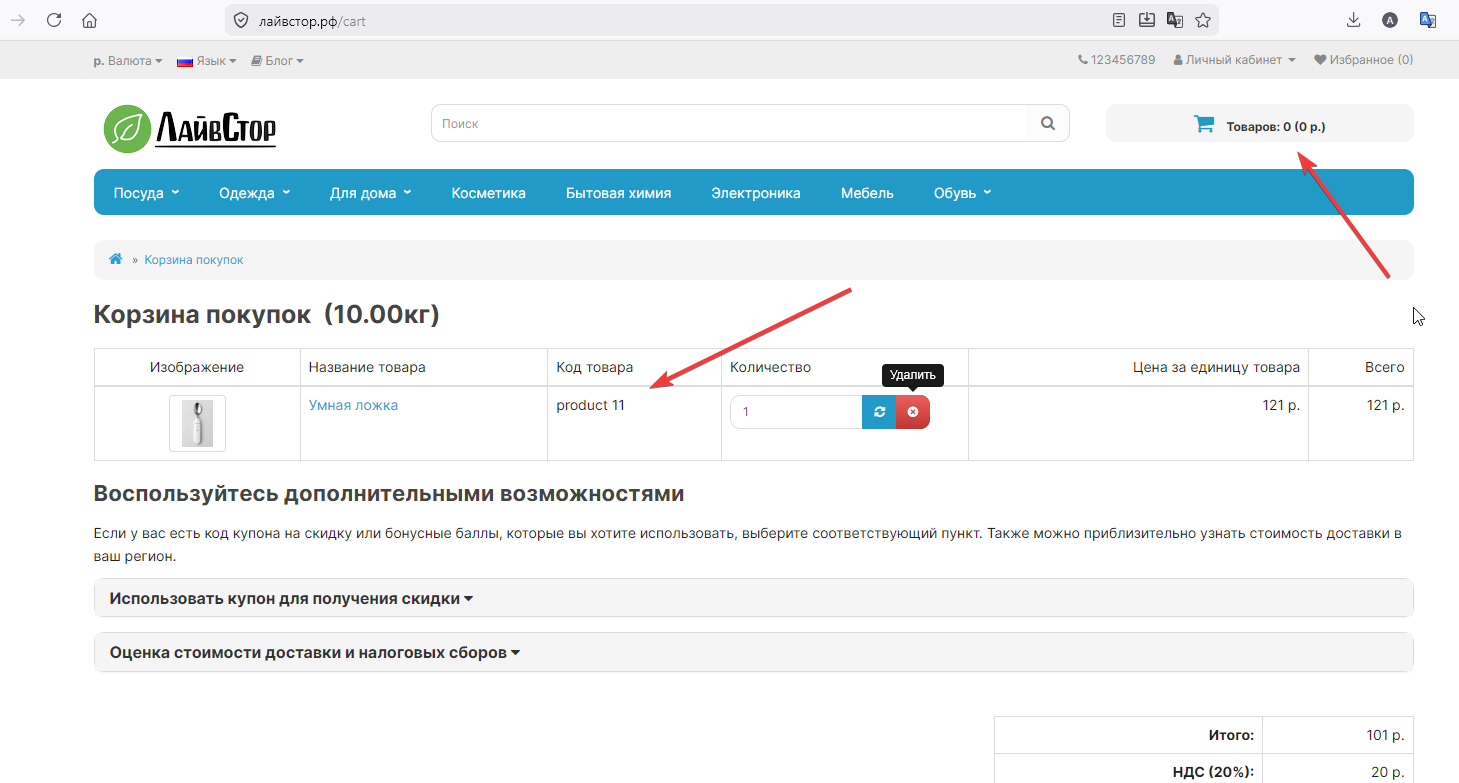Click the search magnifier icon

pos(1047,123)
